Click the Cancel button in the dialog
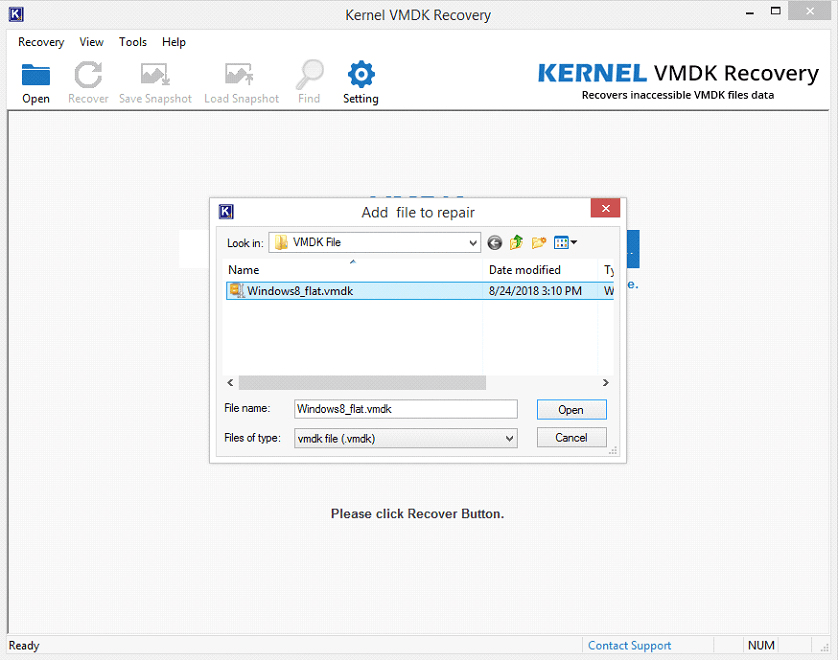This screenshot has height=660, width=838. pyautogui.click(x=571, y=438)
